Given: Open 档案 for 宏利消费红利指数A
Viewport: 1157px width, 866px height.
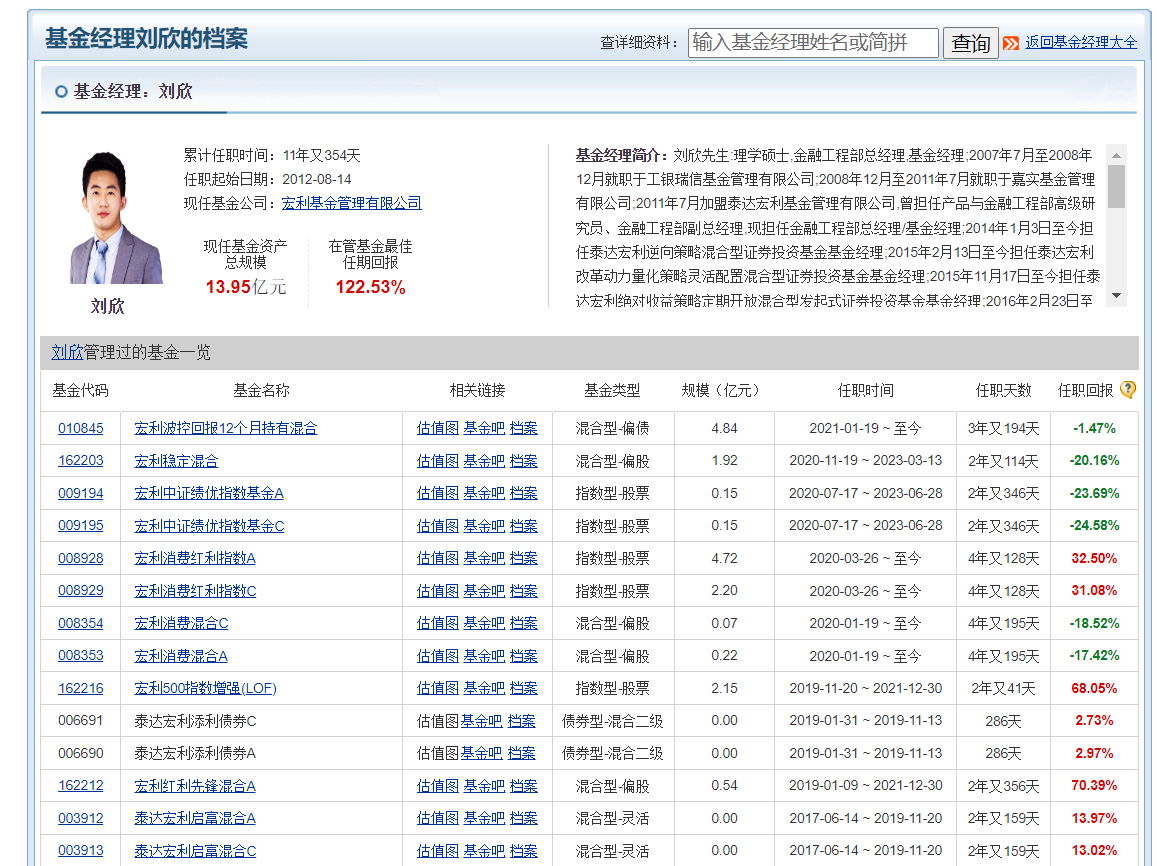Looking at the screenshot, I should [x=523, y=558].
